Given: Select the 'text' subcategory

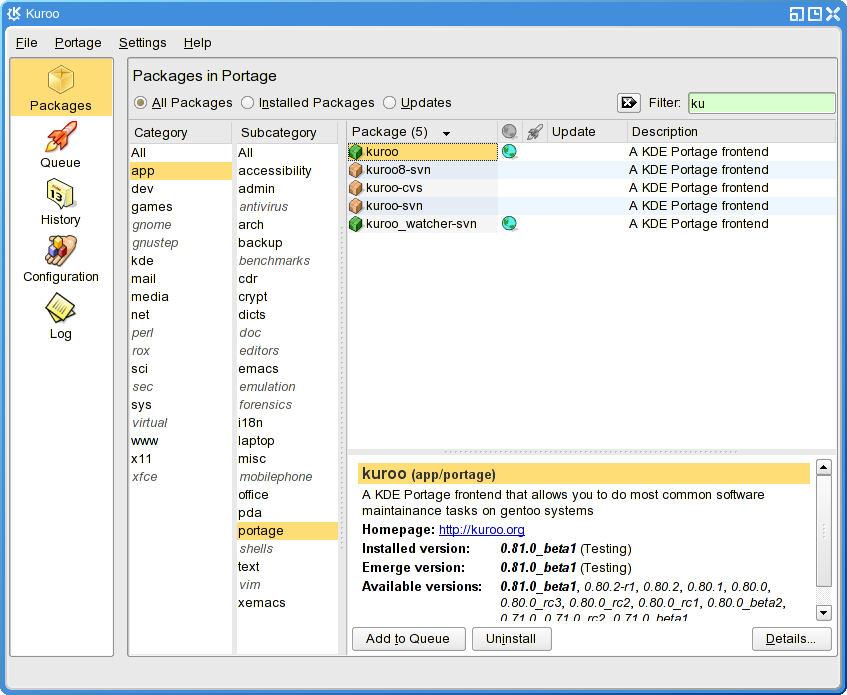Looking at the screenshot, I should tap(287, 567).
